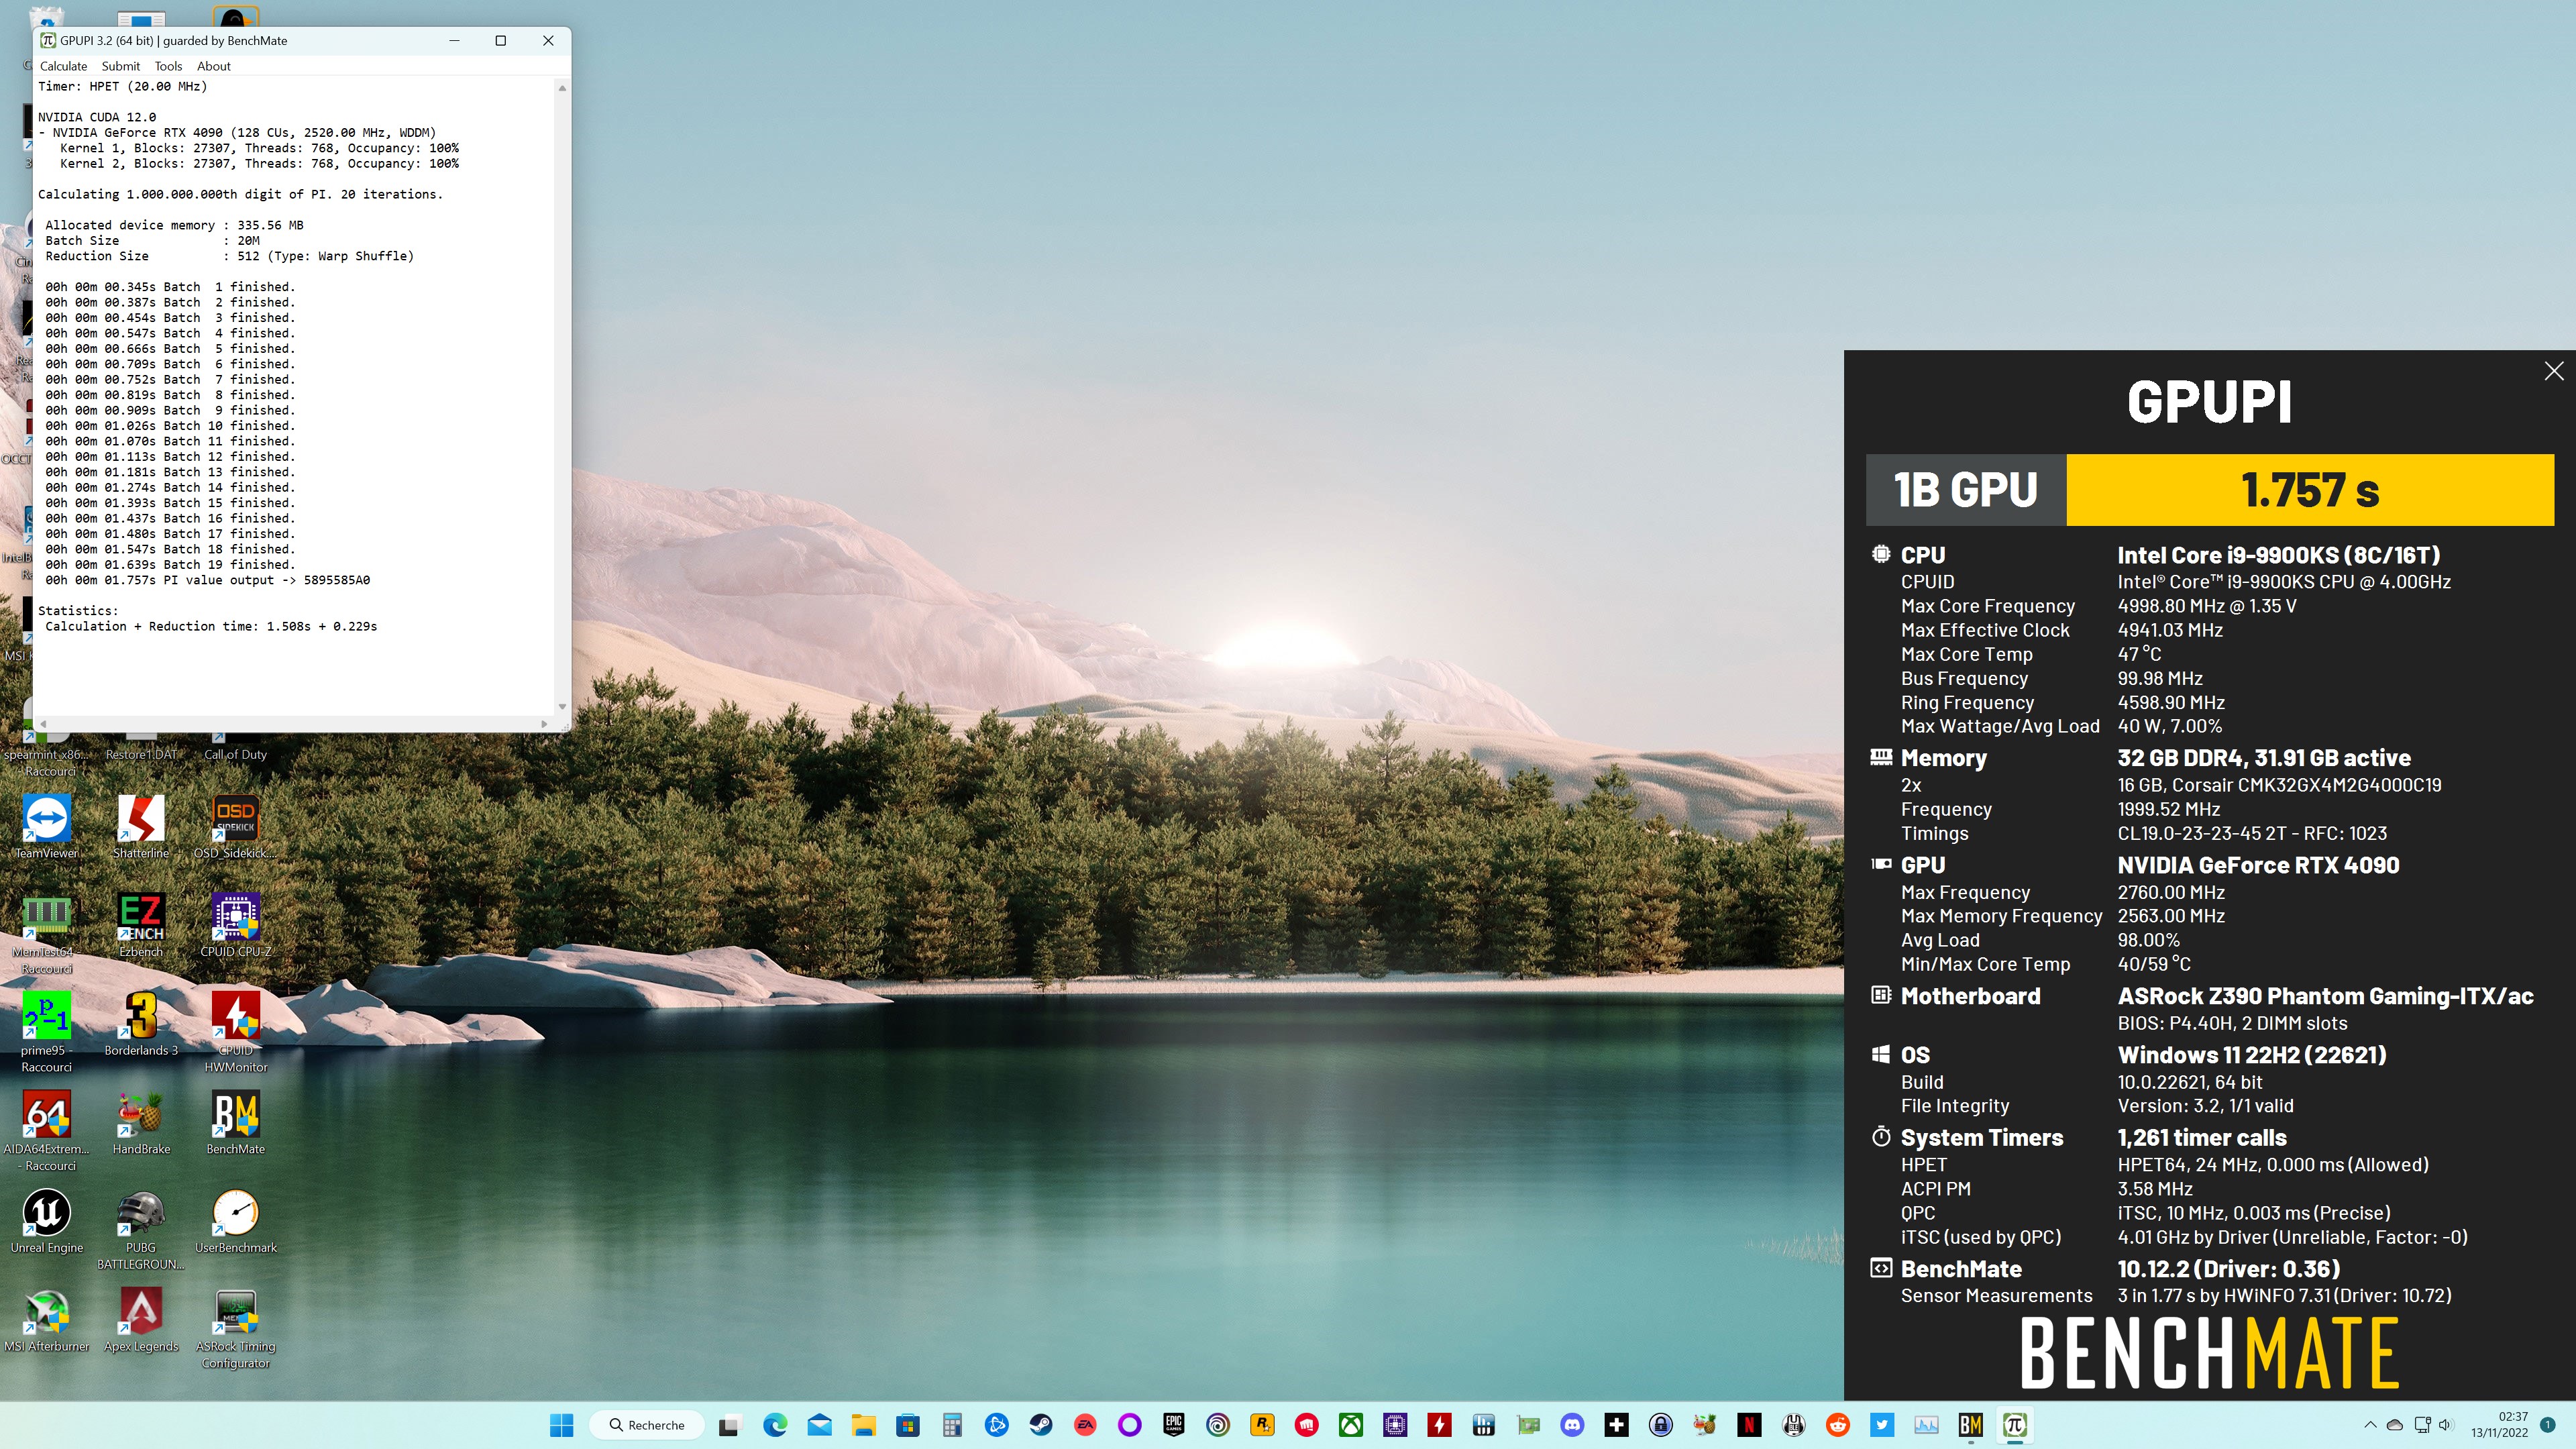2576x1449 pixels.
Task: Click the CPUID CPU-Z desktop icon
Action: (x=235, y=925)
